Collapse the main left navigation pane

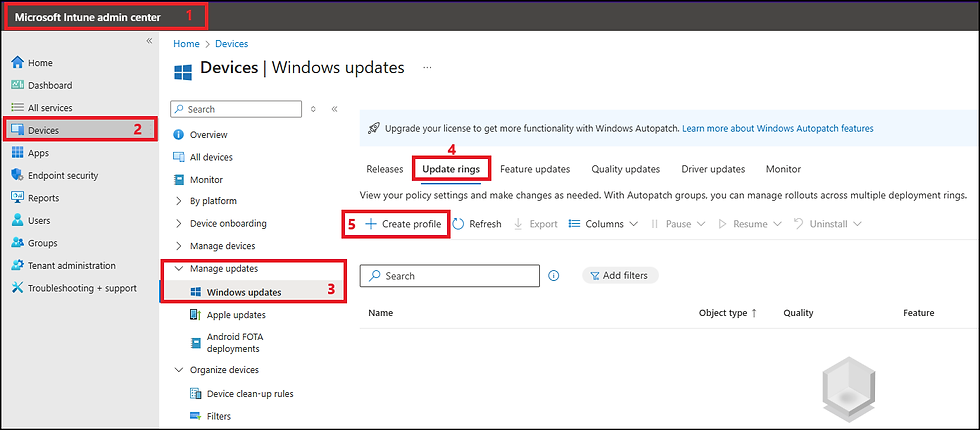coord(149,41)
